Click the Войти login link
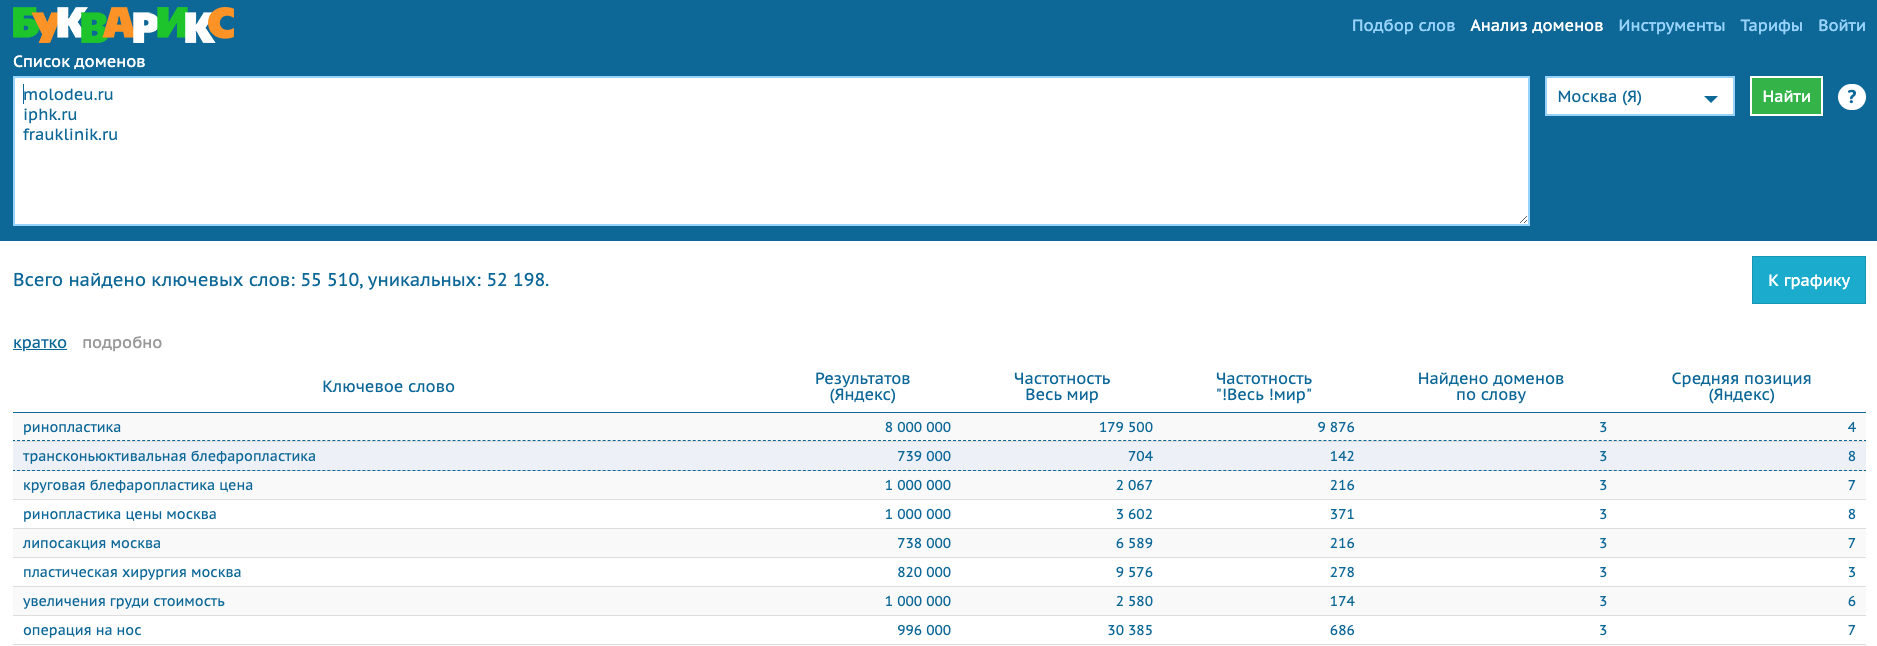Image resolution: width=1877 pixels, height=646 pixels. 1841,26
